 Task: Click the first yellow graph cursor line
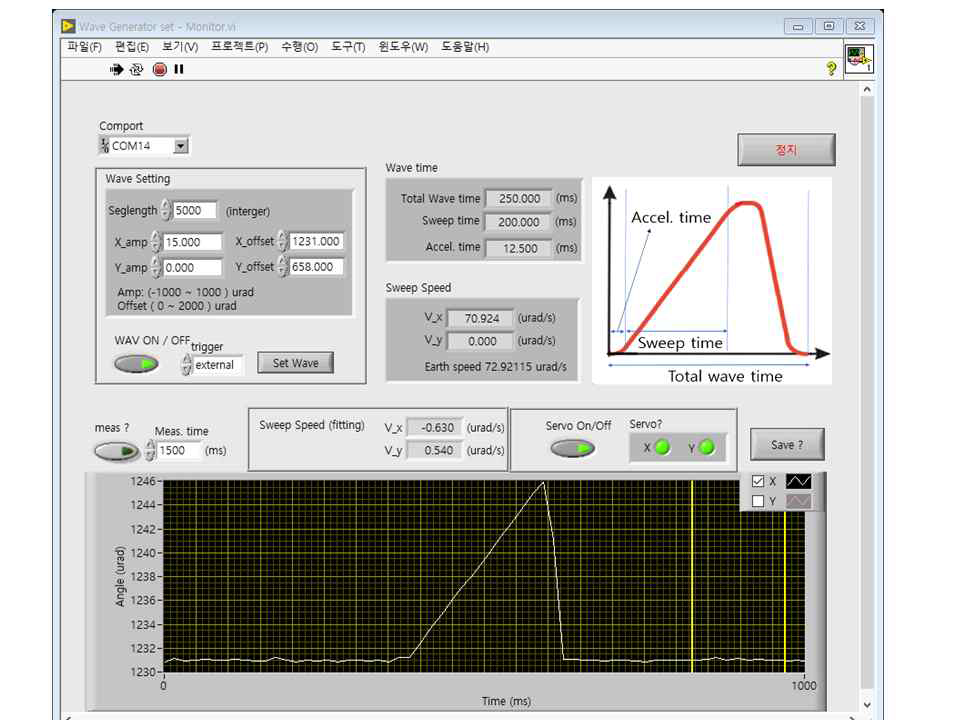coord(692,576)
